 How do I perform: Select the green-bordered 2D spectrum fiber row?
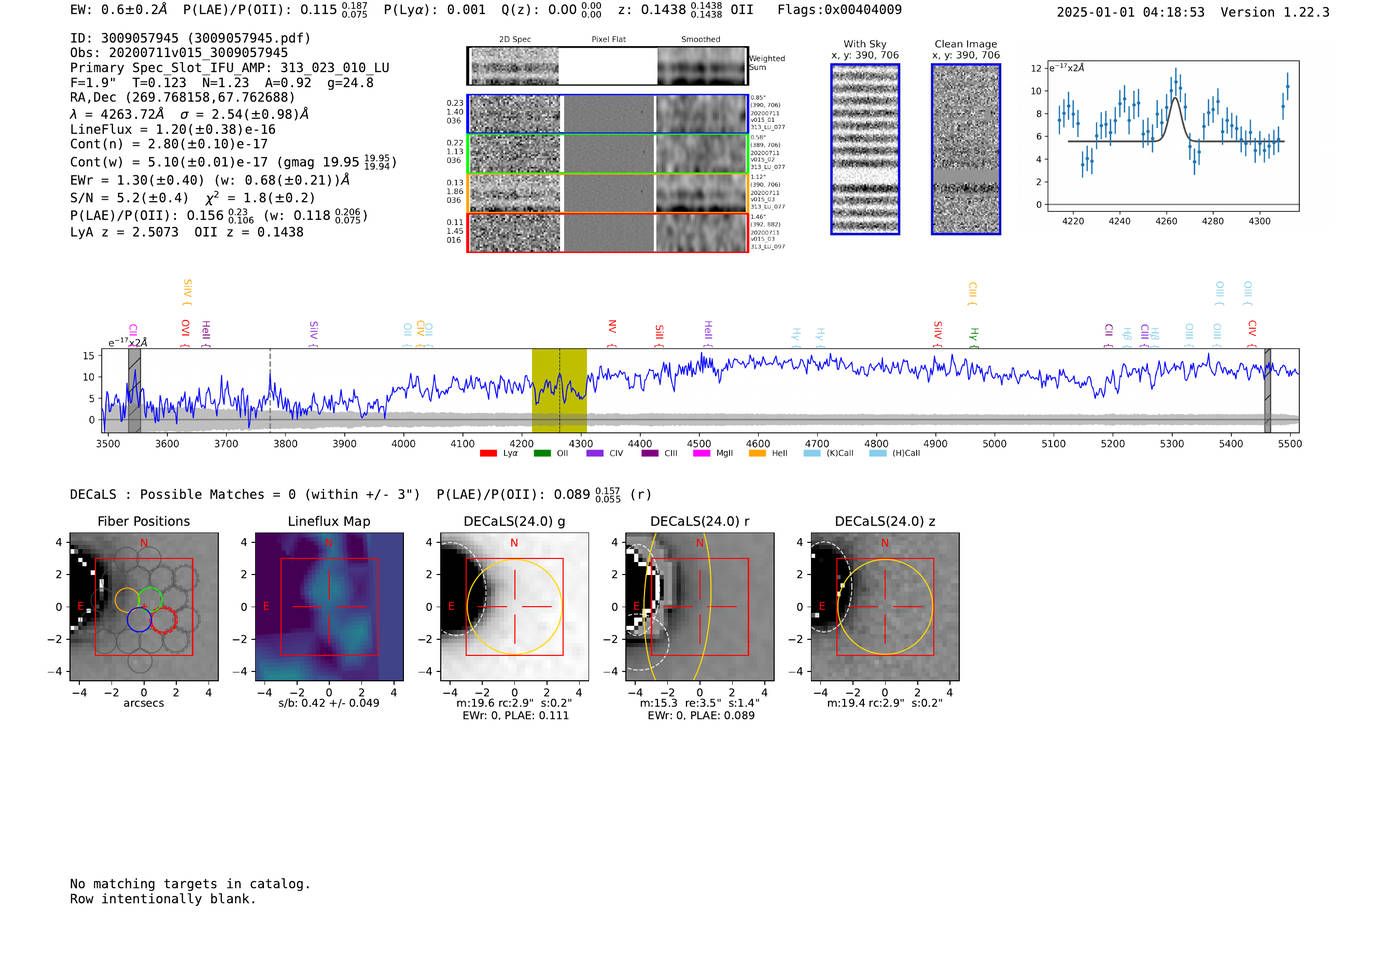(x=608, y=154)
